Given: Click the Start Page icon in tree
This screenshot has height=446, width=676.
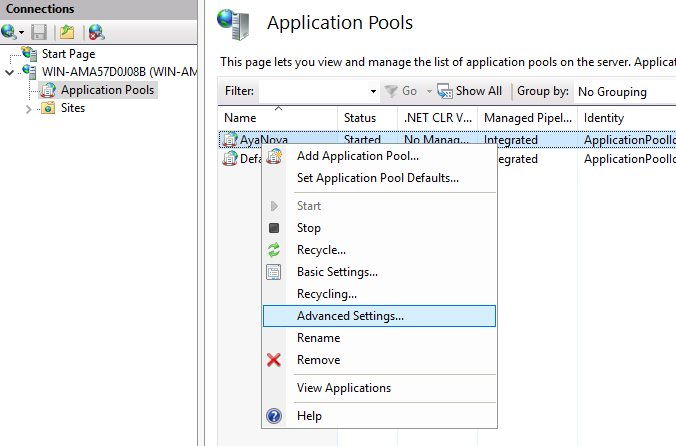Looking at the screenshot, I should tap(29, 53).
